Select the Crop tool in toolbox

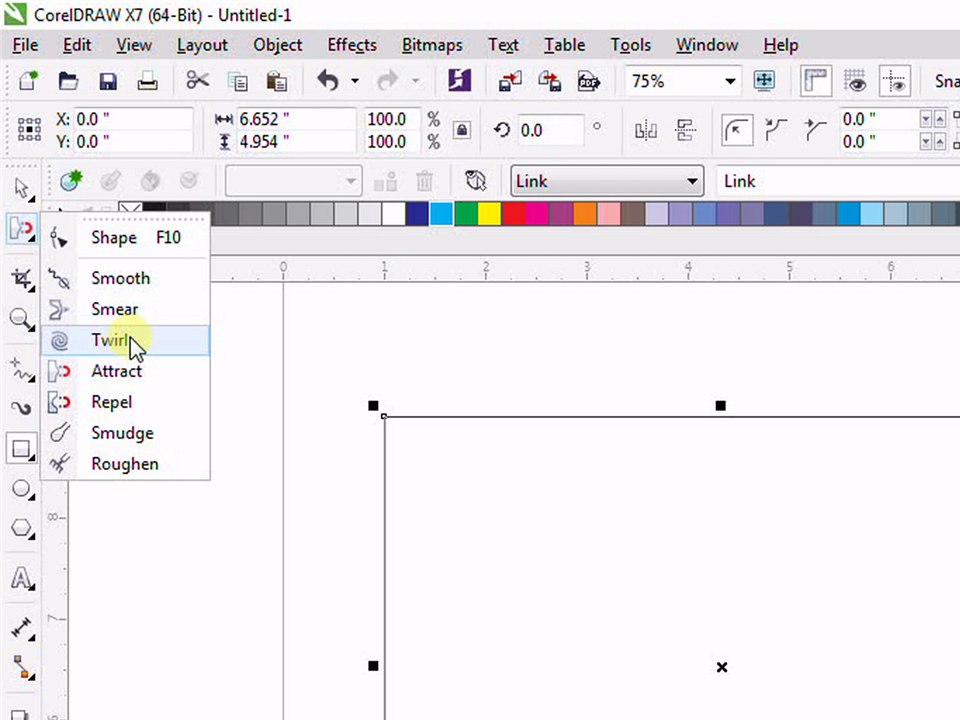click(21, 279)
